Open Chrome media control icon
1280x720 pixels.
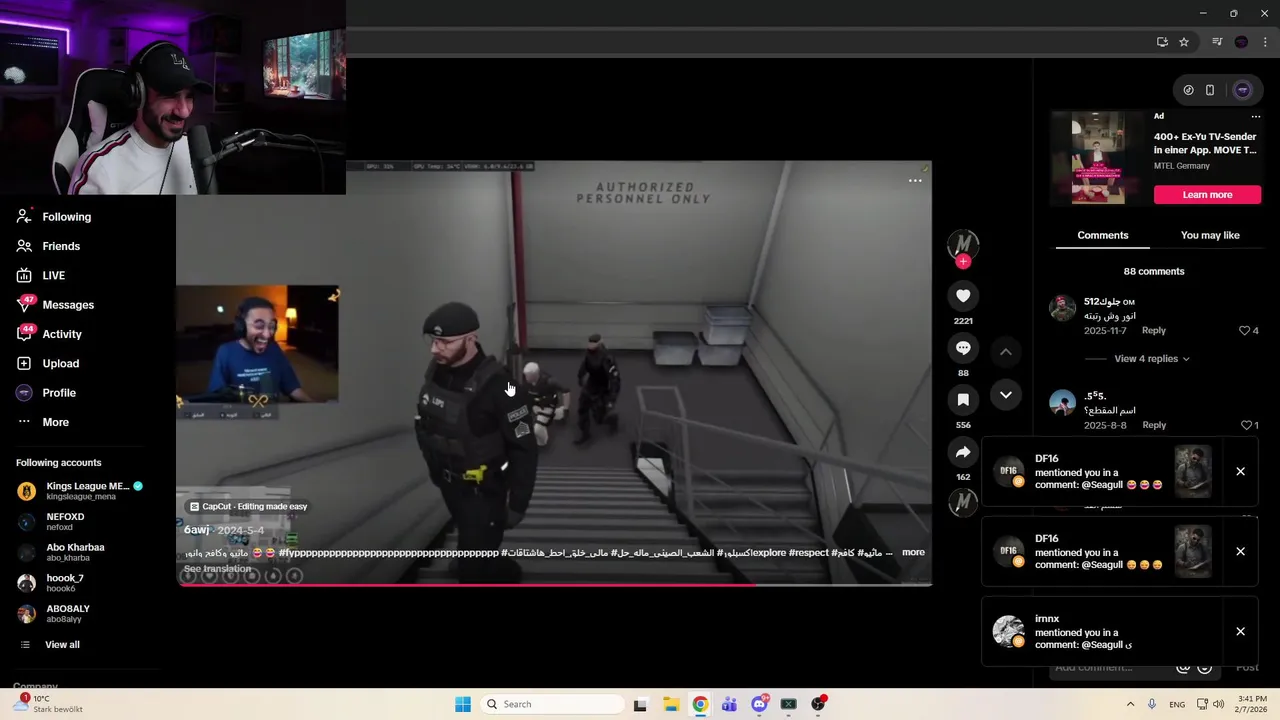[1217, 42]
